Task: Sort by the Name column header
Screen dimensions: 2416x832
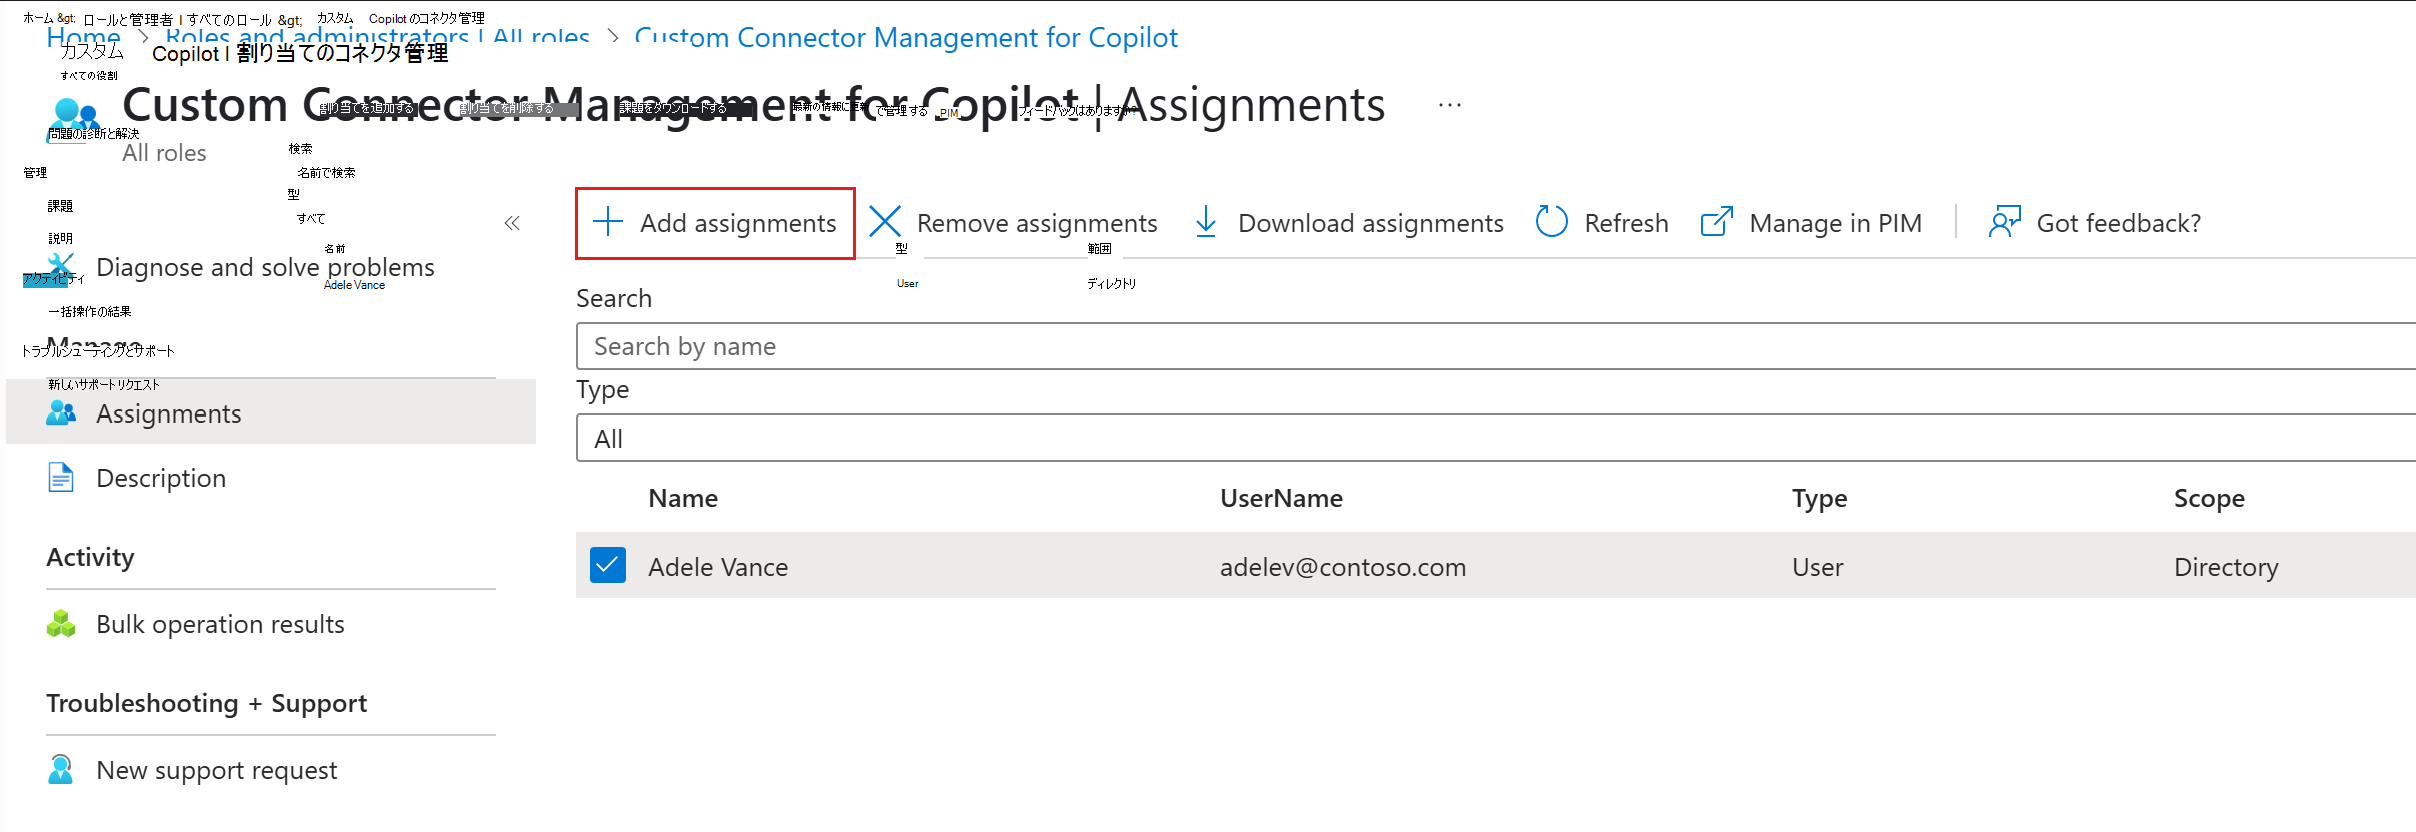Action: 683,498
